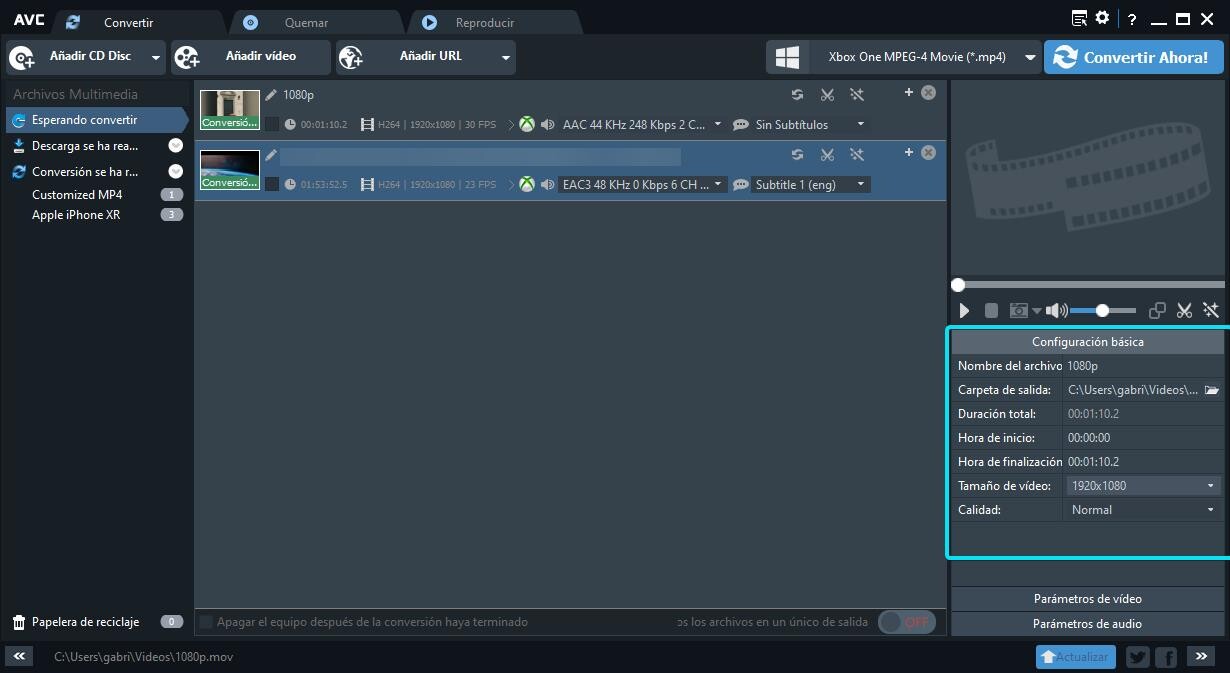
Task: Change Subtitle 1 (eng) using its dropdown
Action: coord(859,184)
